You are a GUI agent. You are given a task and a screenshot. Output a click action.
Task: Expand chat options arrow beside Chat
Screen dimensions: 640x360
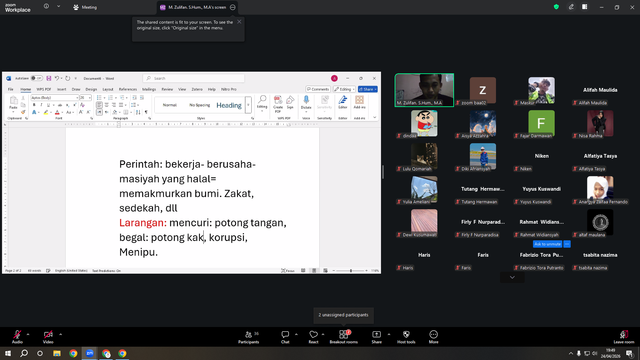(296, 334)
